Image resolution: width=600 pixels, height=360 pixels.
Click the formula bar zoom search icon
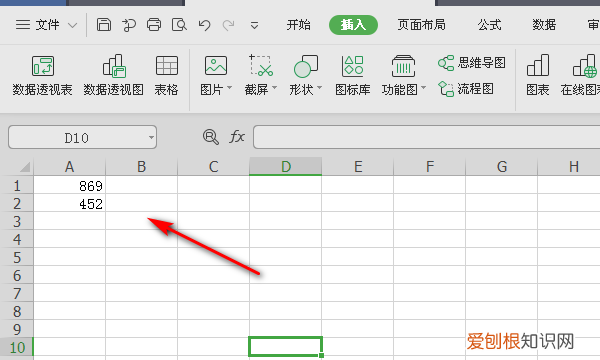pos(210,137)
